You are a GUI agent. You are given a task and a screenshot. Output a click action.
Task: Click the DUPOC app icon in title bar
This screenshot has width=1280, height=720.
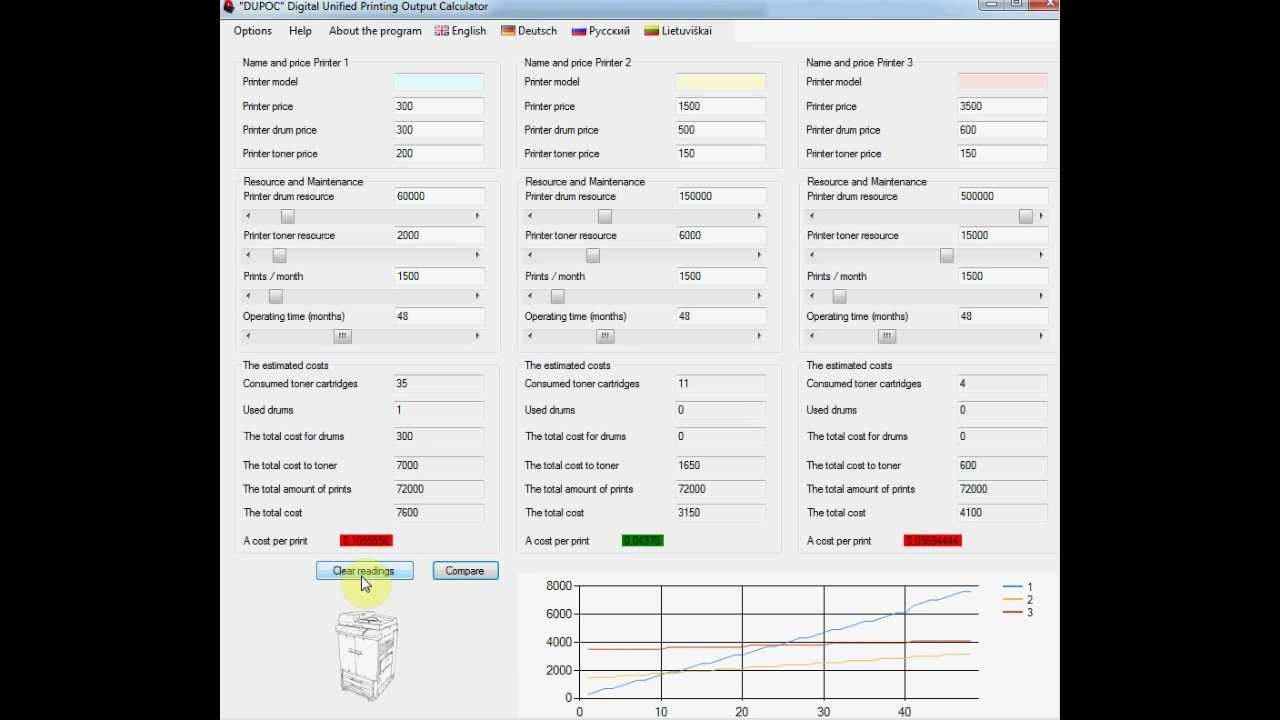coord(228,6)
